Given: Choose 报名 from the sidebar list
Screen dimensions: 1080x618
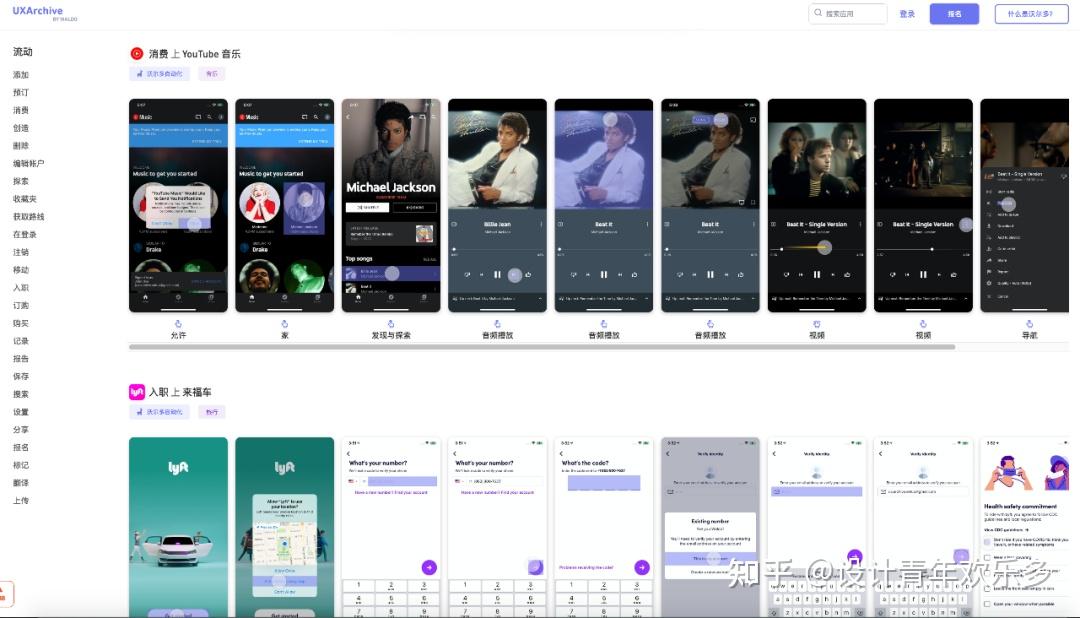Looking at the screenshot, I should [x=21, y=447].
